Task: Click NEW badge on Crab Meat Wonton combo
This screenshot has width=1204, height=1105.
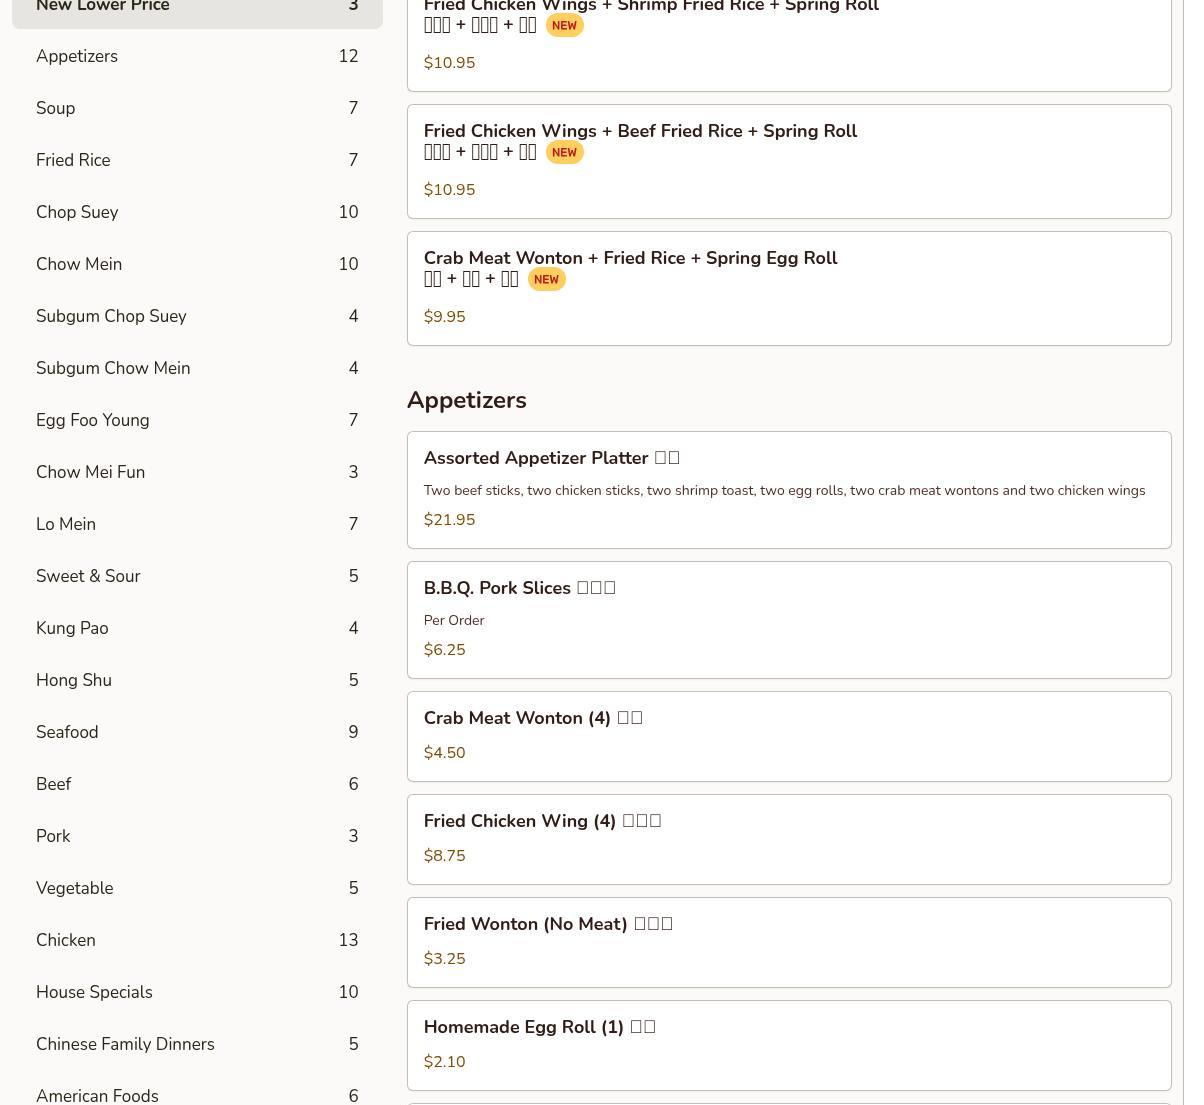Action: [x=546, y=280]
